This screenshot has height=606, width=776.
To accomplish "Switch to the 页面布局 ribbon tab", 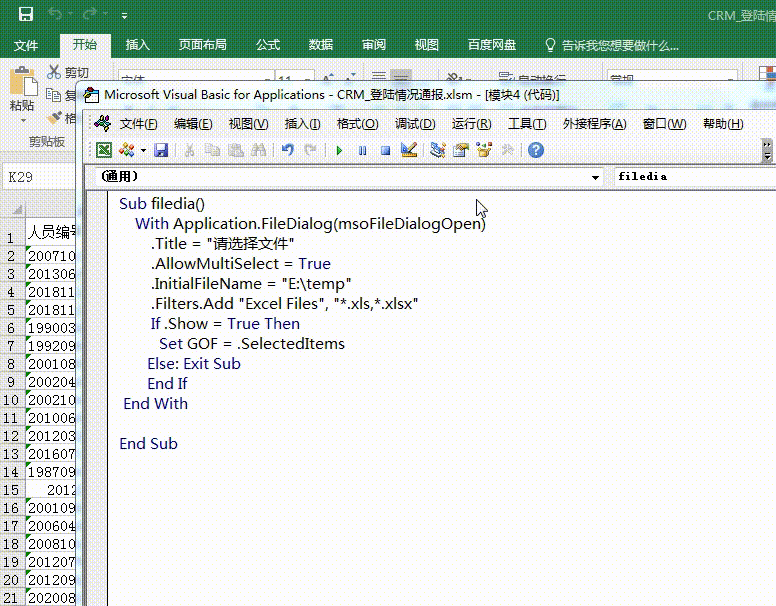I will tap(202, 45).
